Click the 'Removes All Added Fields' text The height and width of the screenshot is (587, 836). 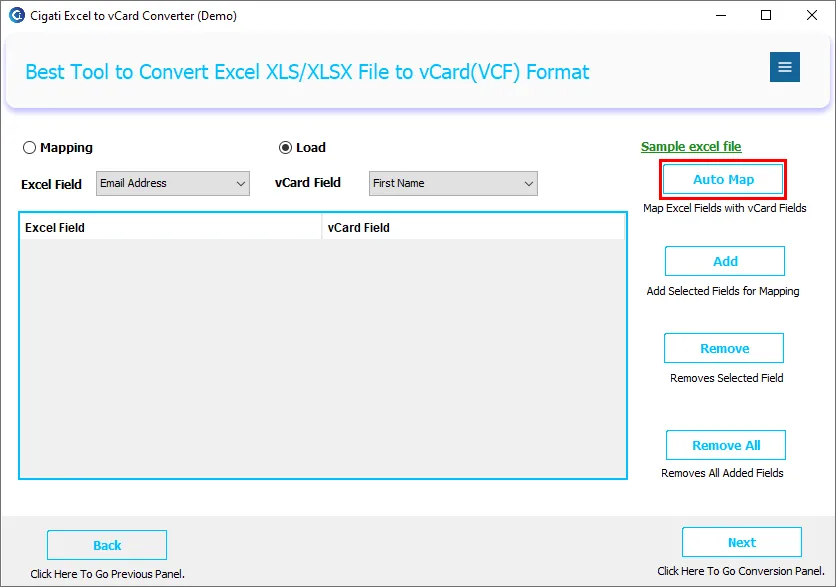point(722,473)
